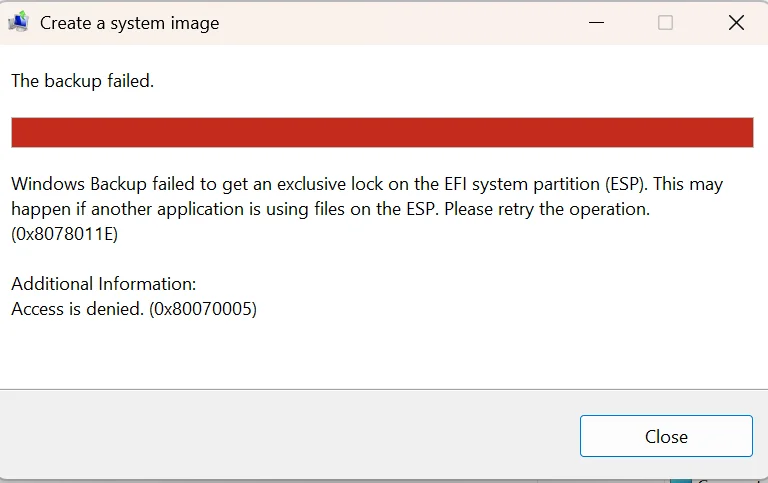Select the "The backup failed." heading

[x=82, y=81]
